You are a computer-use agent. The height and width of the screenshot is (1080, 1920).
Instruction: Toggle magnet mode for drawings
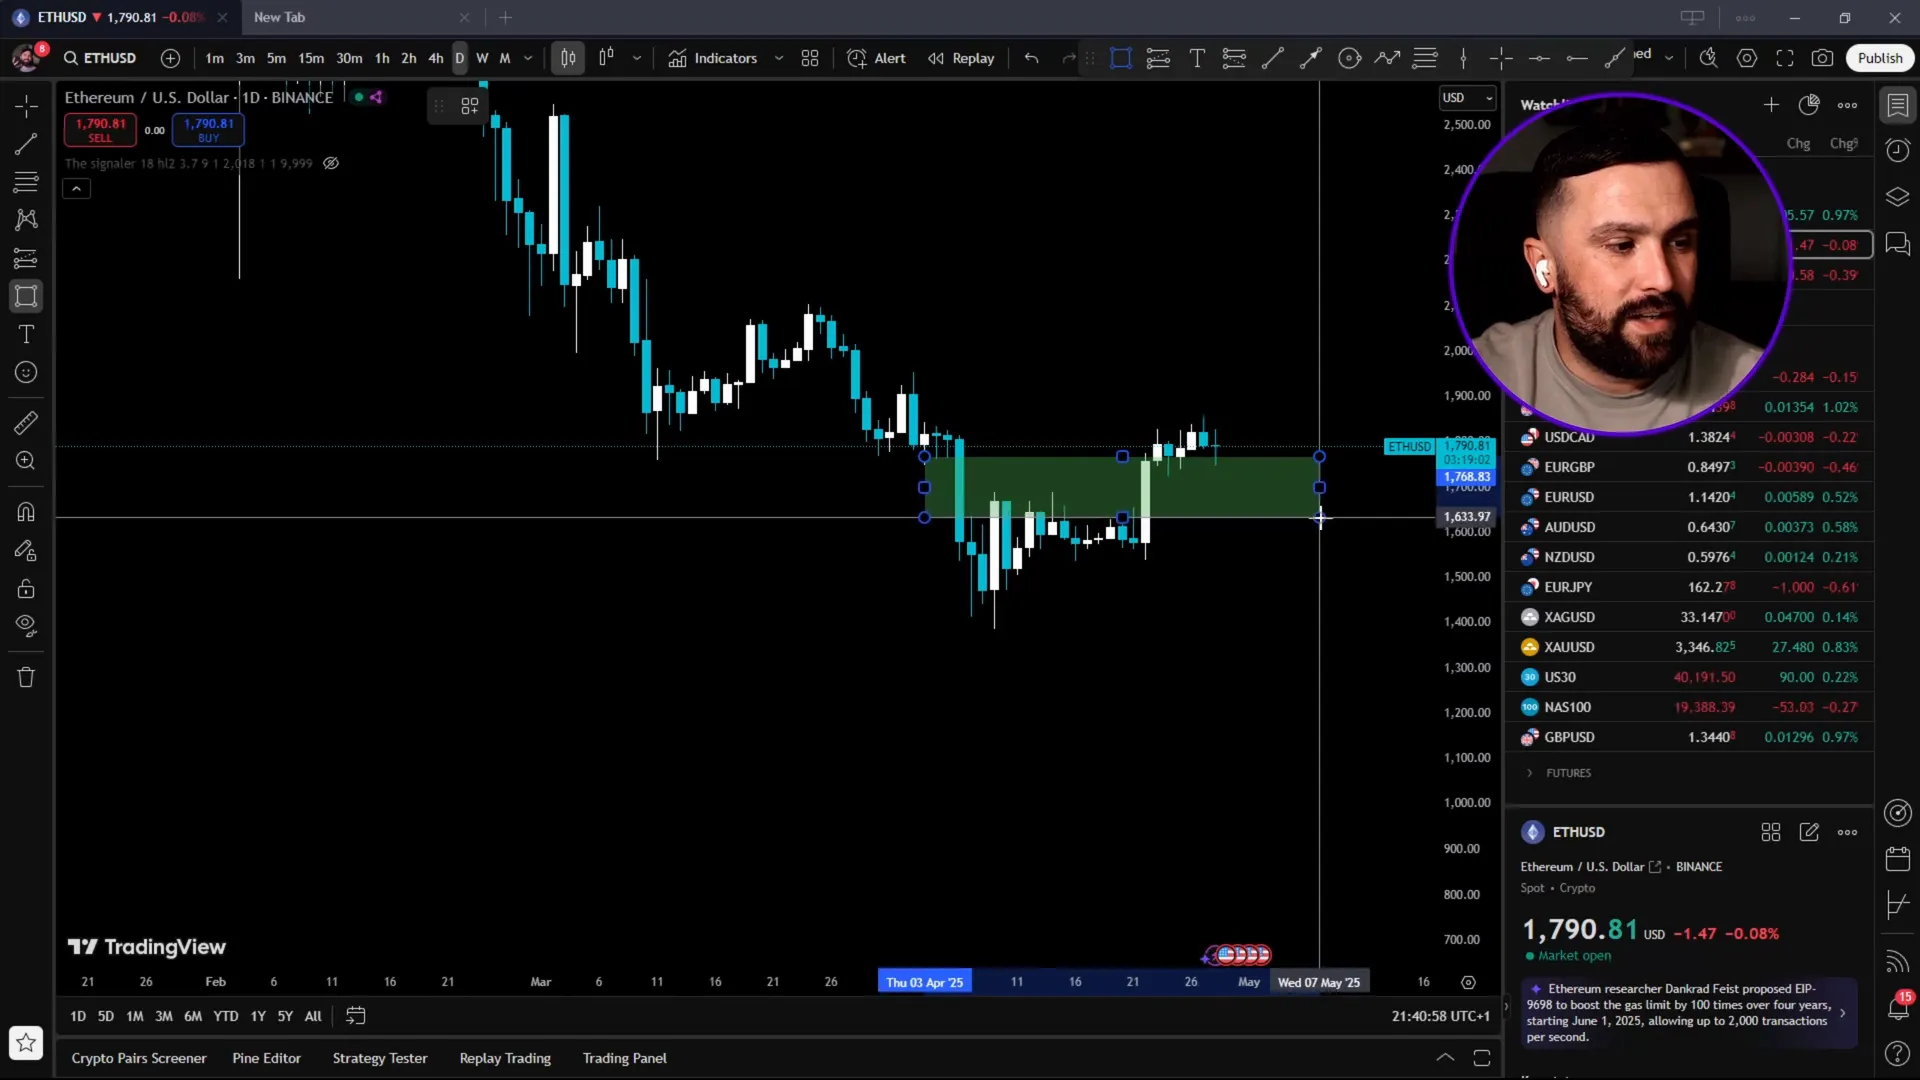click(26, 512)
